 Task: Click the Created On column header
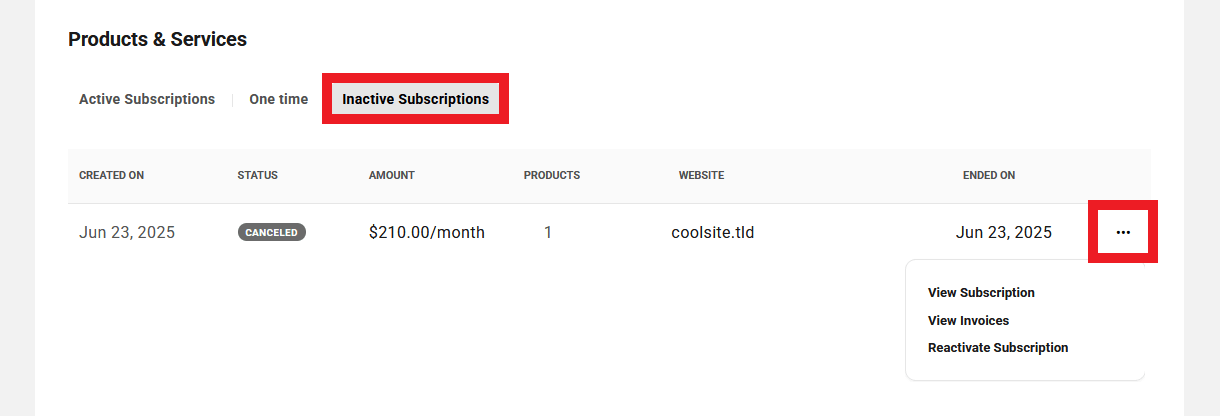pos(111,175)
